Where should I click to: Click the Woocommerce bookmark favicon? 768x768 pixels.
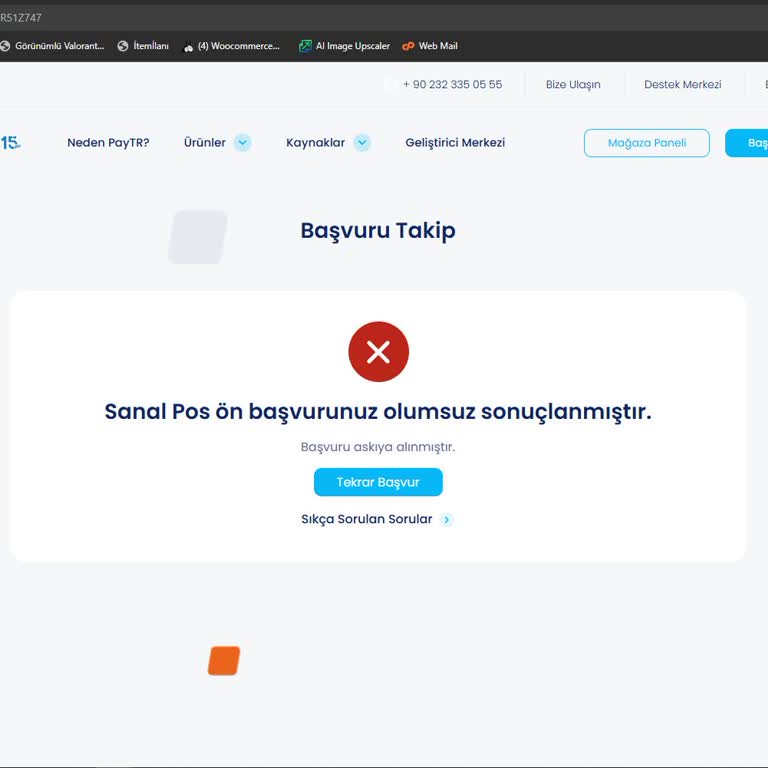tap(188, 47)
